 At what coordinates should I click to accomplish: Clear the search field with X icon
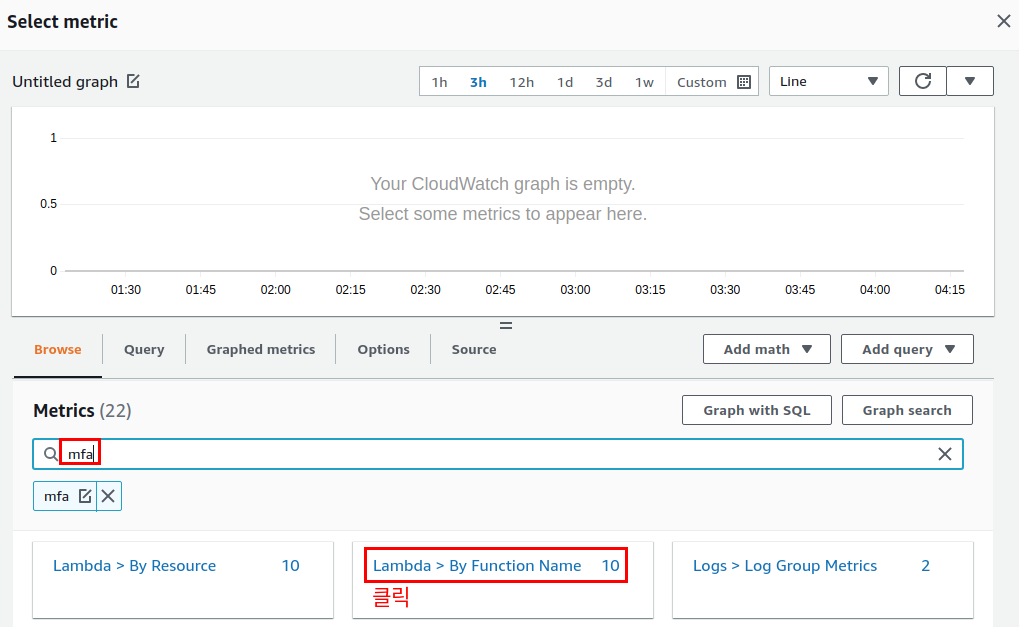click(x=945, y=454)
